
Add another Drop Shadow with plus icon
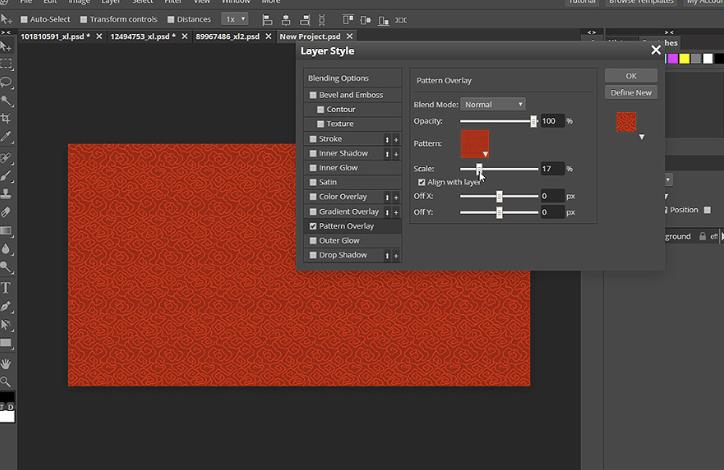396,256
